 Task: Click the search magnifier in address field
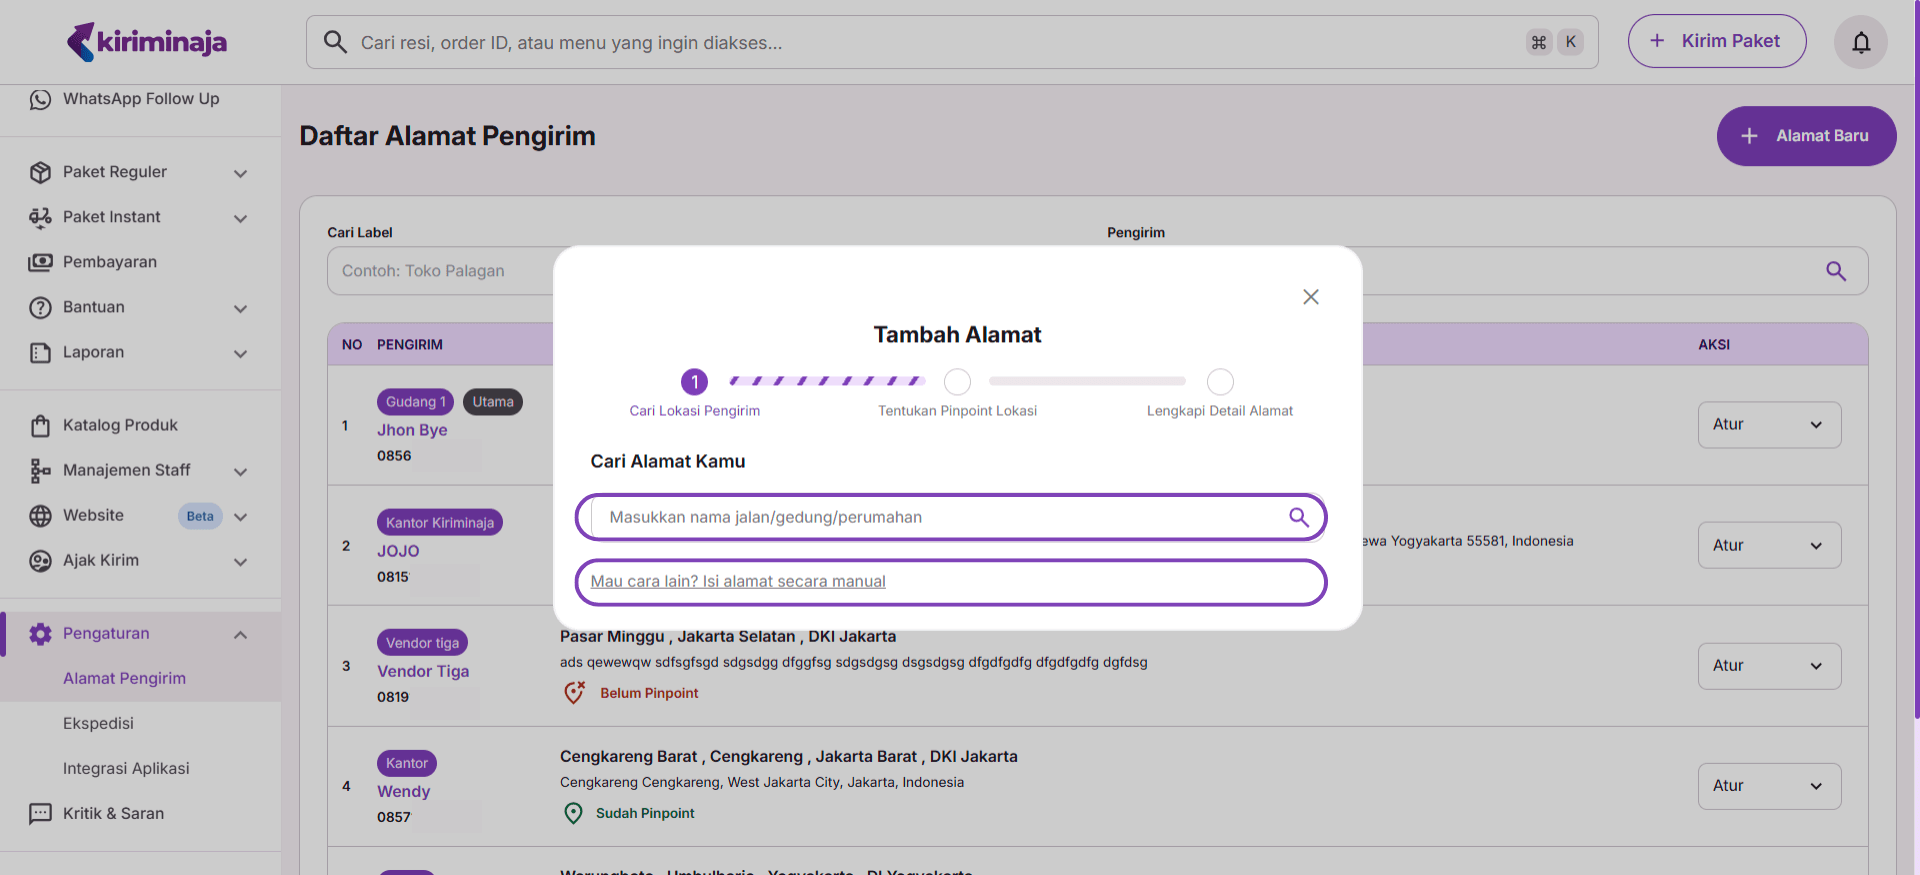click(x=1298, y=517)
